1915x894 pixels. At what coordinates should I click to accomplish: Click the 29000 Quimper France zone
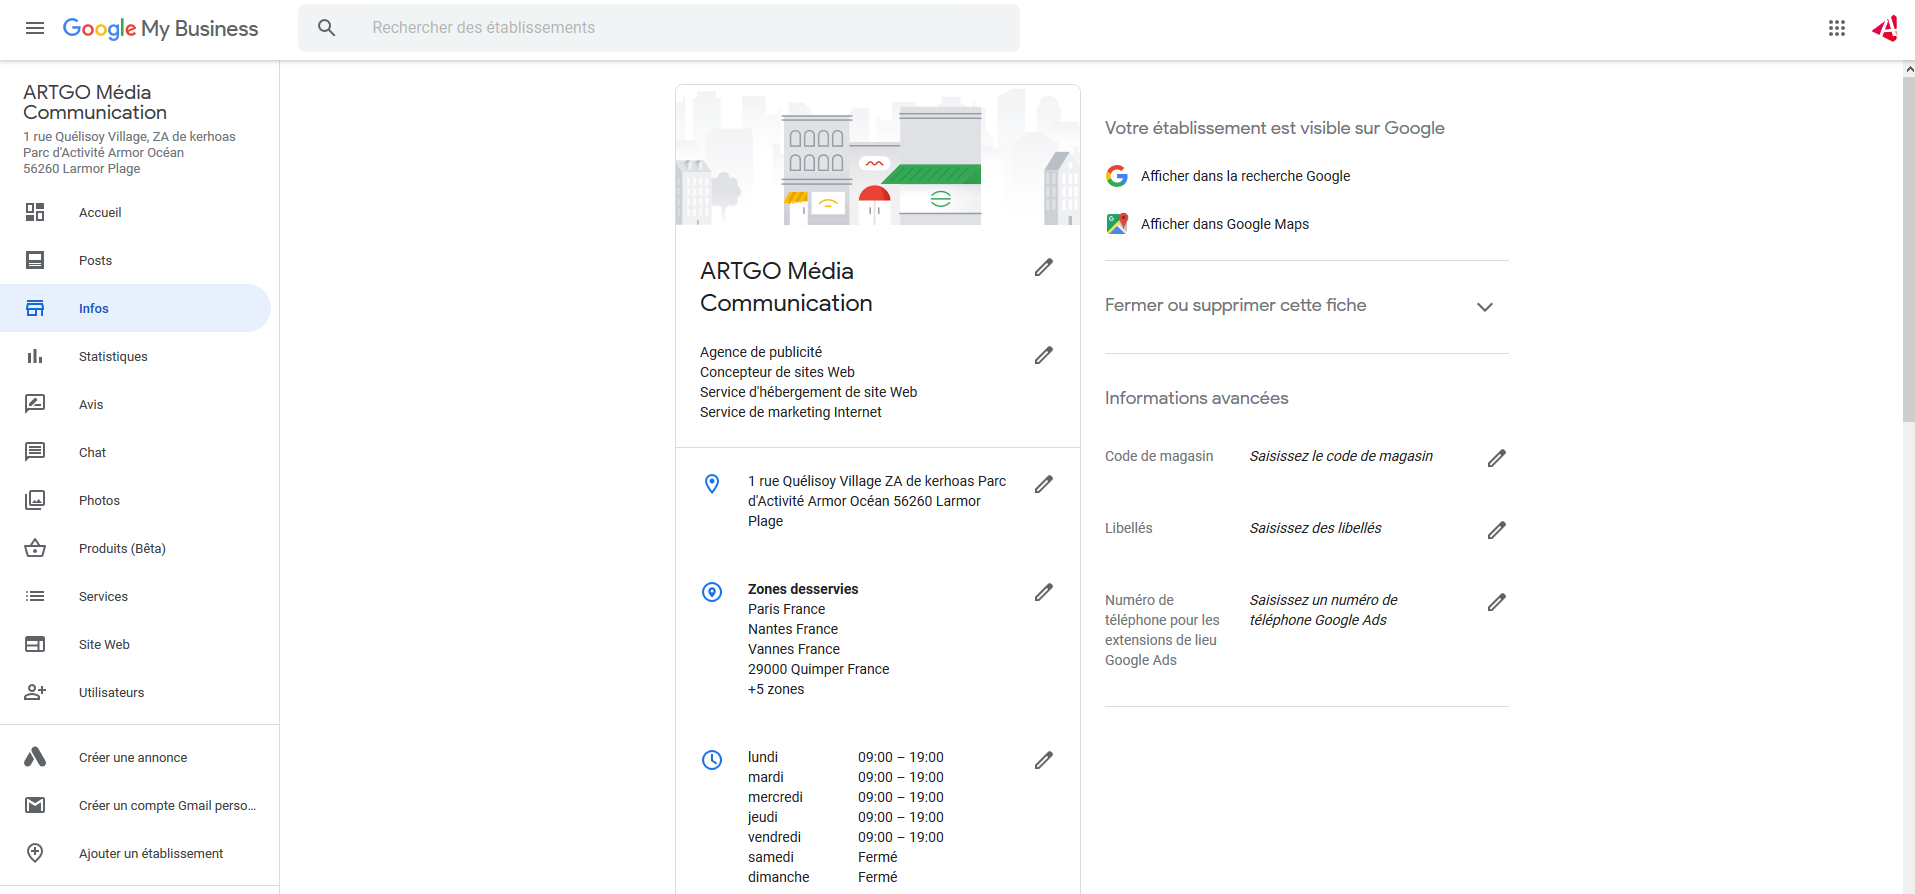(818, 669)
